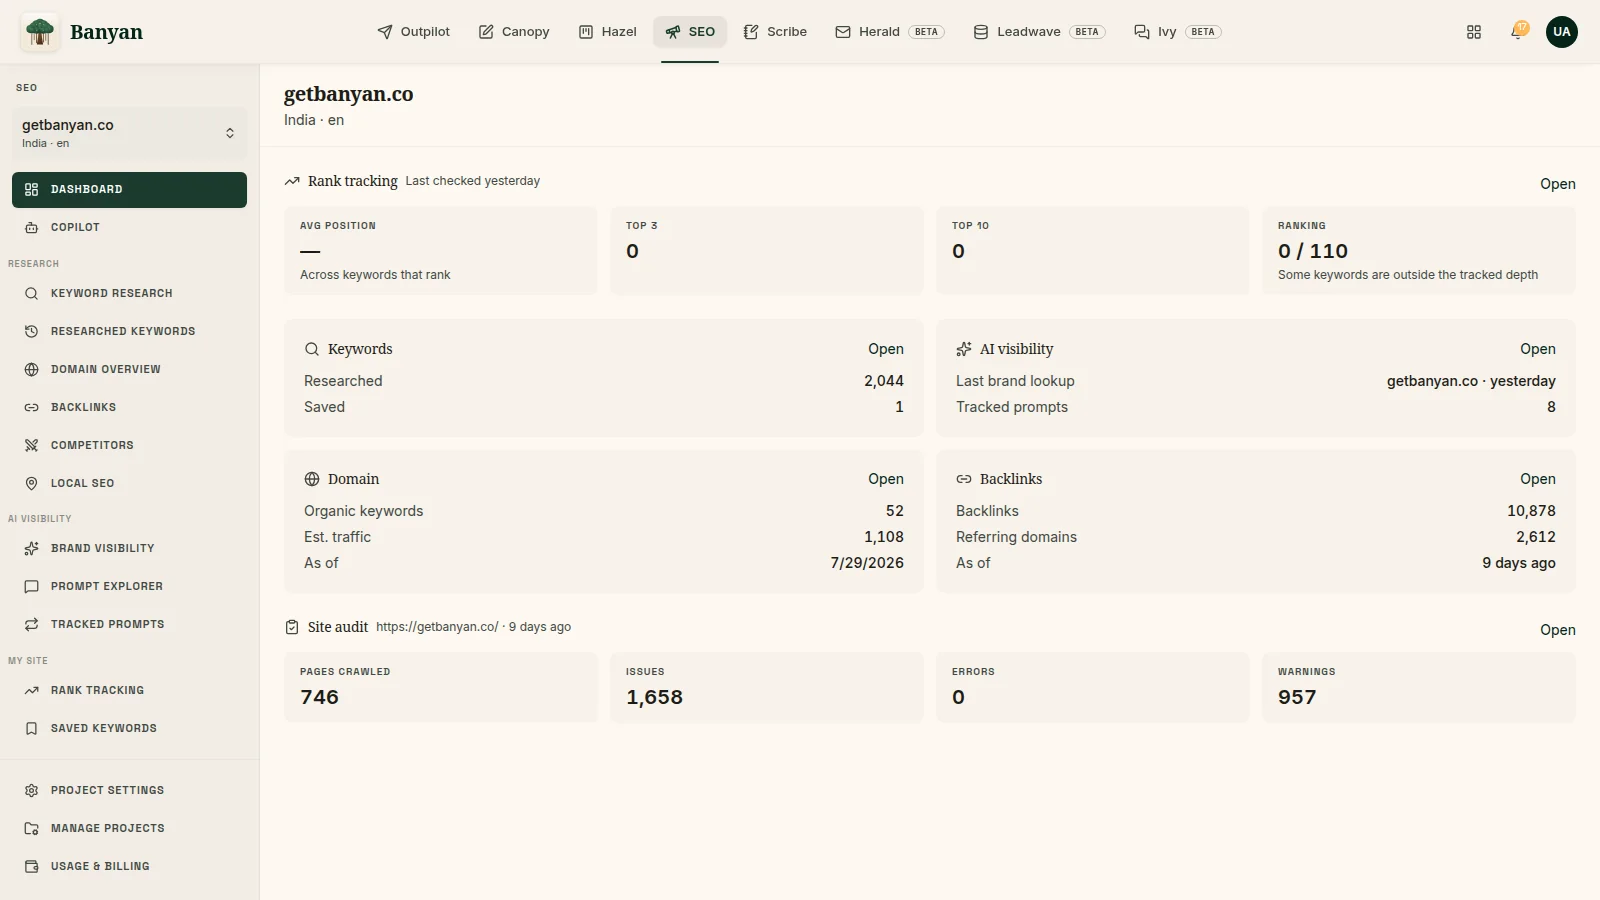Click the Avg Position stat card
Image resolution: width=1600 pixels, height=900 pixels.
pyautogui.click(x=441, y=251)
